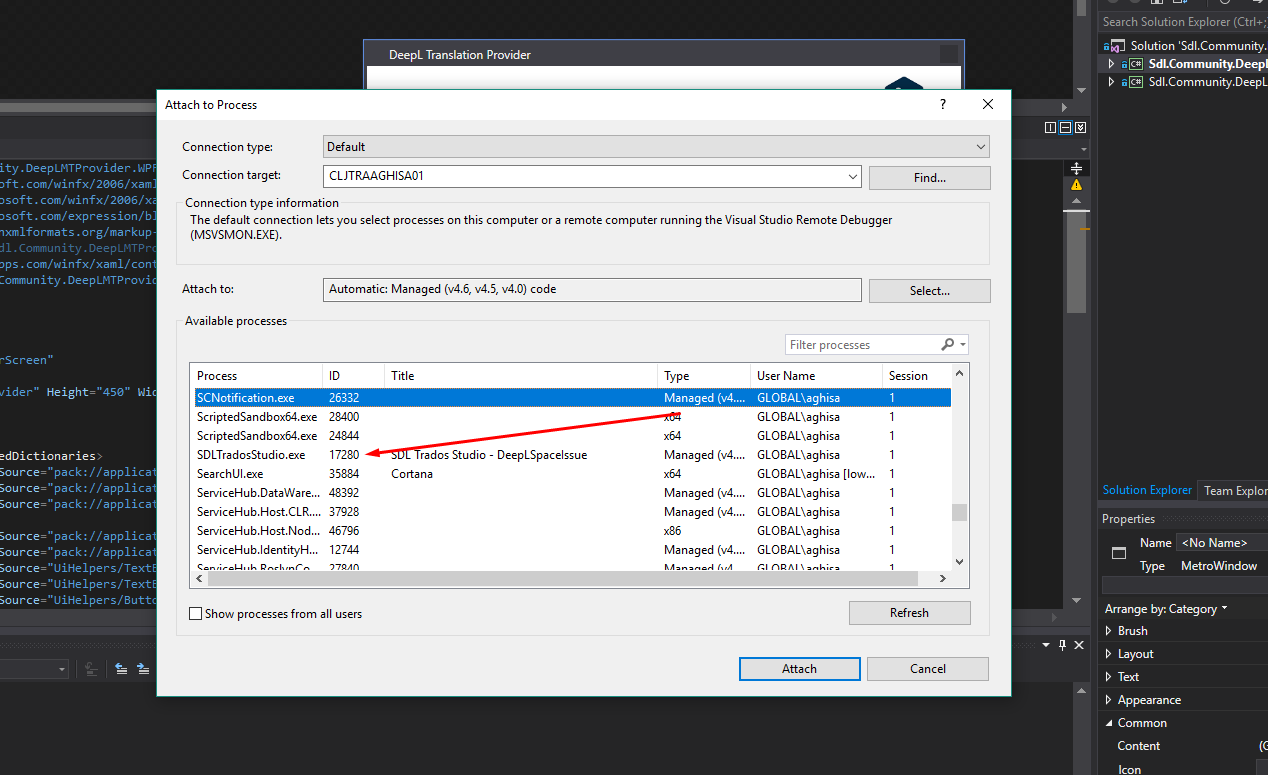1268x775 pixels.
Task: Click the Find... button
Action: [930, 178]
